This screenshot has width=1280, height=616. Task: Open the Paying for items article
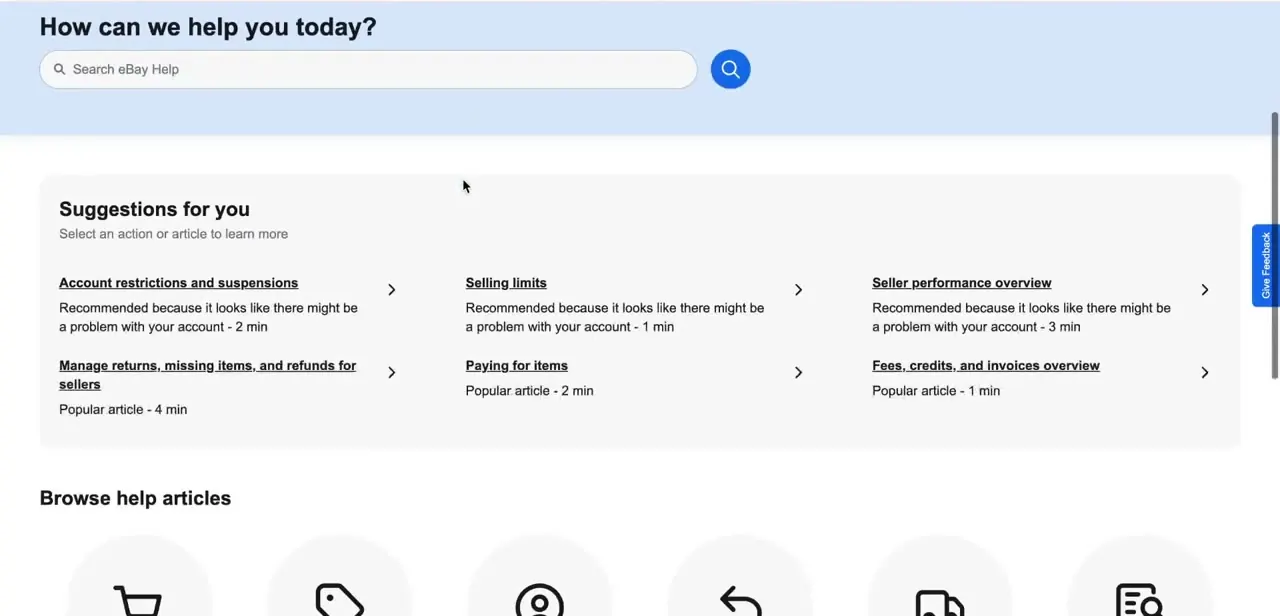pyautogui.click(x=516, y=366)
